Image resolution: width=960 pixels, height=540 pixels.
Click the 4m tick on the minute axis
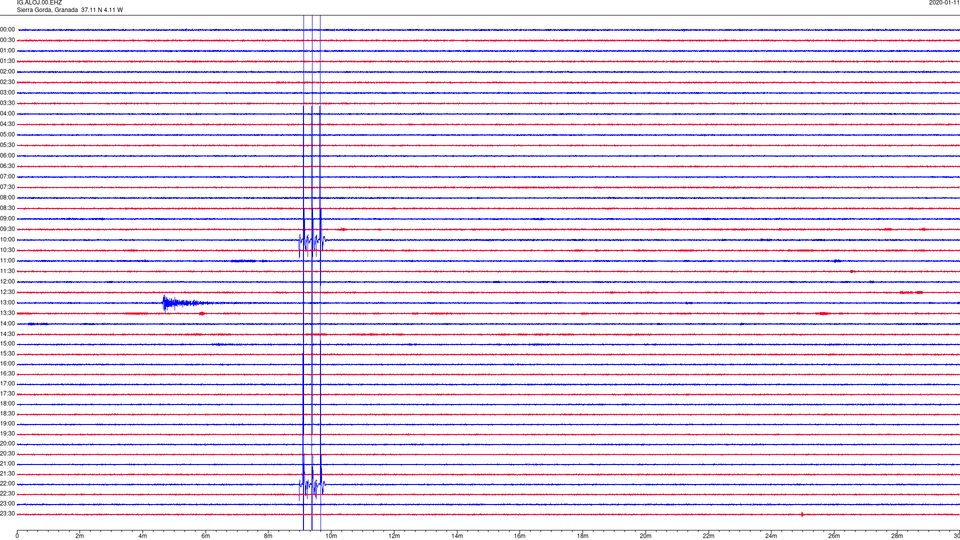(x=143, y=536)
